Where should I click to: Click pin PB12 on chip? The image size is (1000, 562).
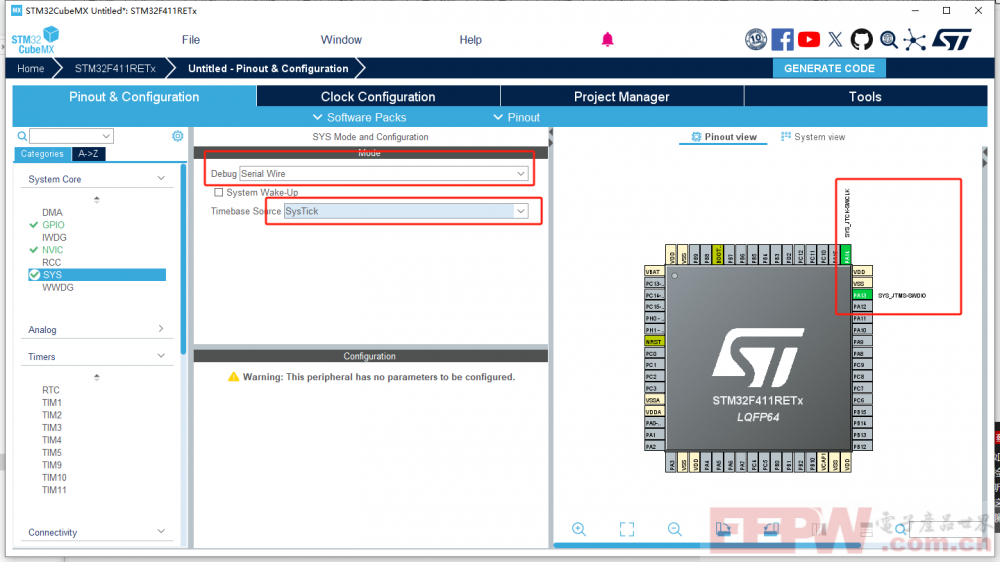tap(862, 447)
